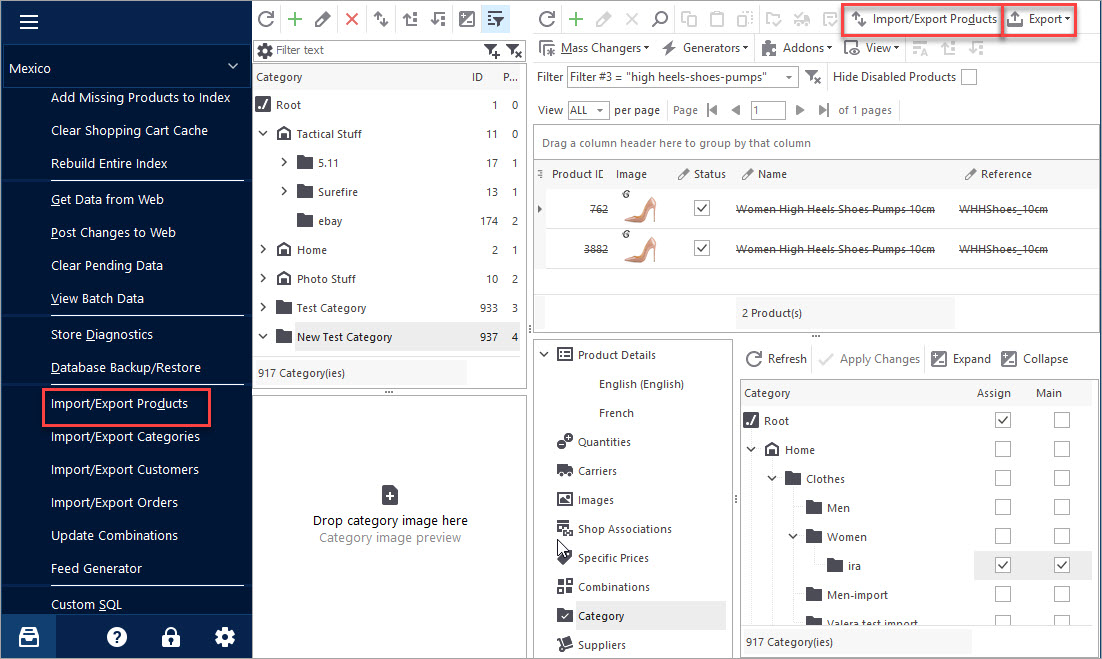The height and width of the screenshot is (659, 1102).
Task: Expand the Surefire category
Action: click(284, 191)
